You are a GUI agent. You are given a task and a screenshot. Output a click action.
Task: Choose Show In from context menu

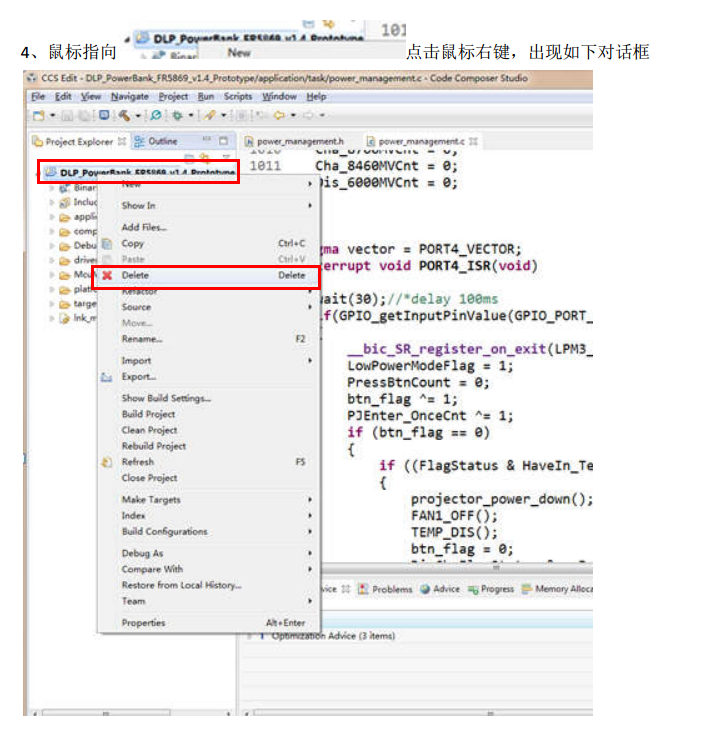point(209,206)
